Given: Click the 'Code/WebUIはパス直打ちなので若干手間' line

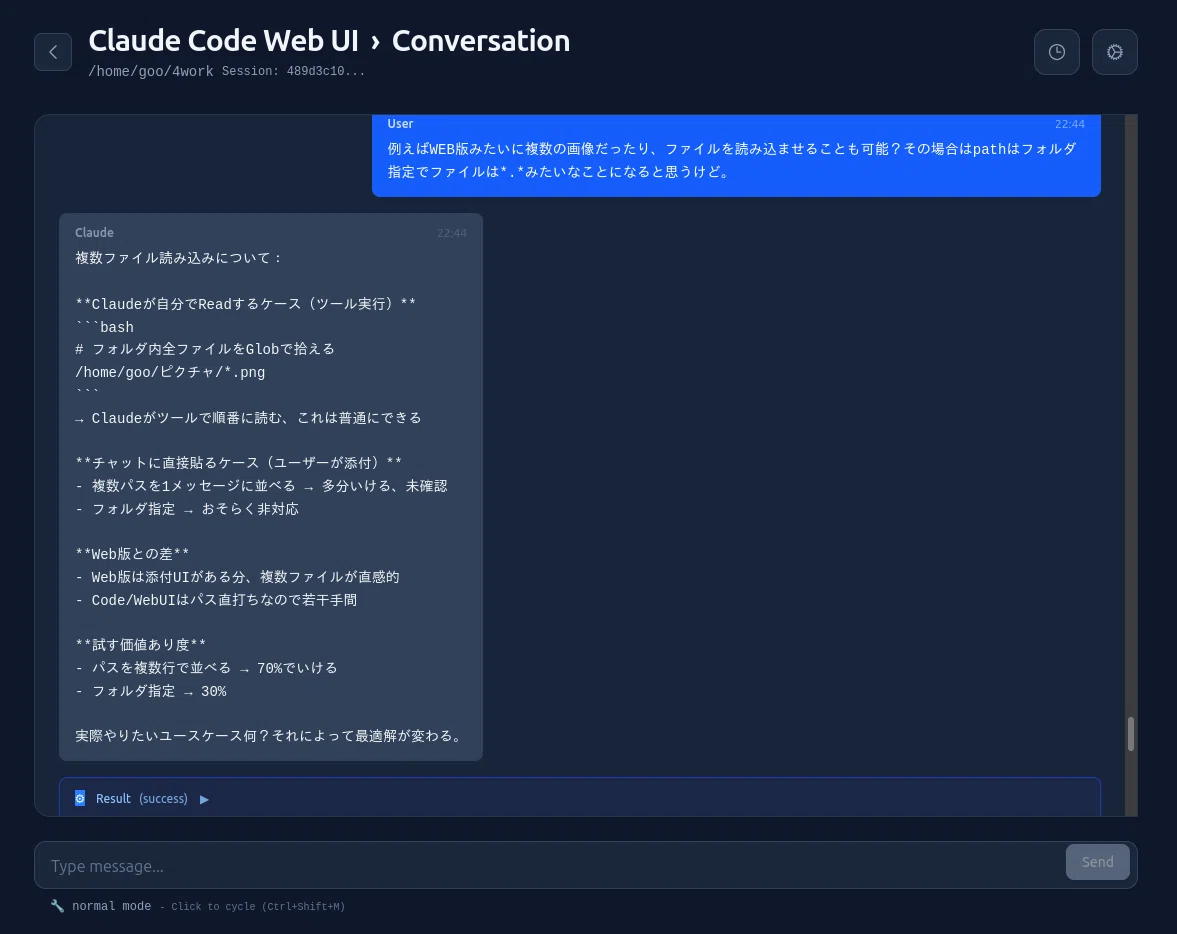Looking at the screenshot, I should [216, 600].
